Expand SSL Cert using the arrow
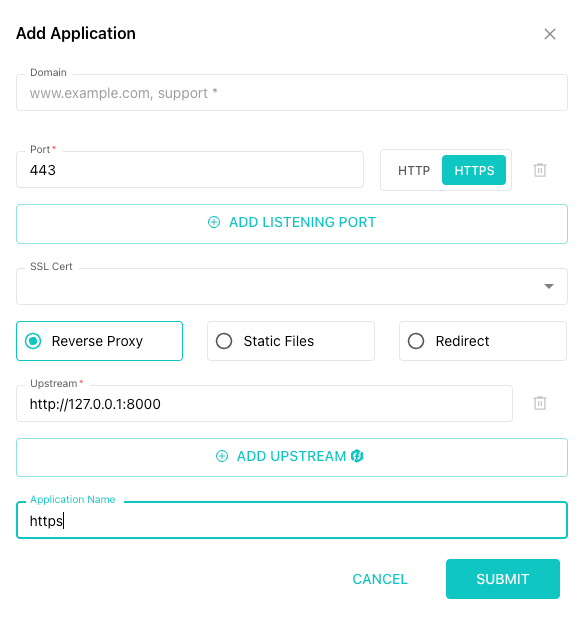 (x=548, y=286)
